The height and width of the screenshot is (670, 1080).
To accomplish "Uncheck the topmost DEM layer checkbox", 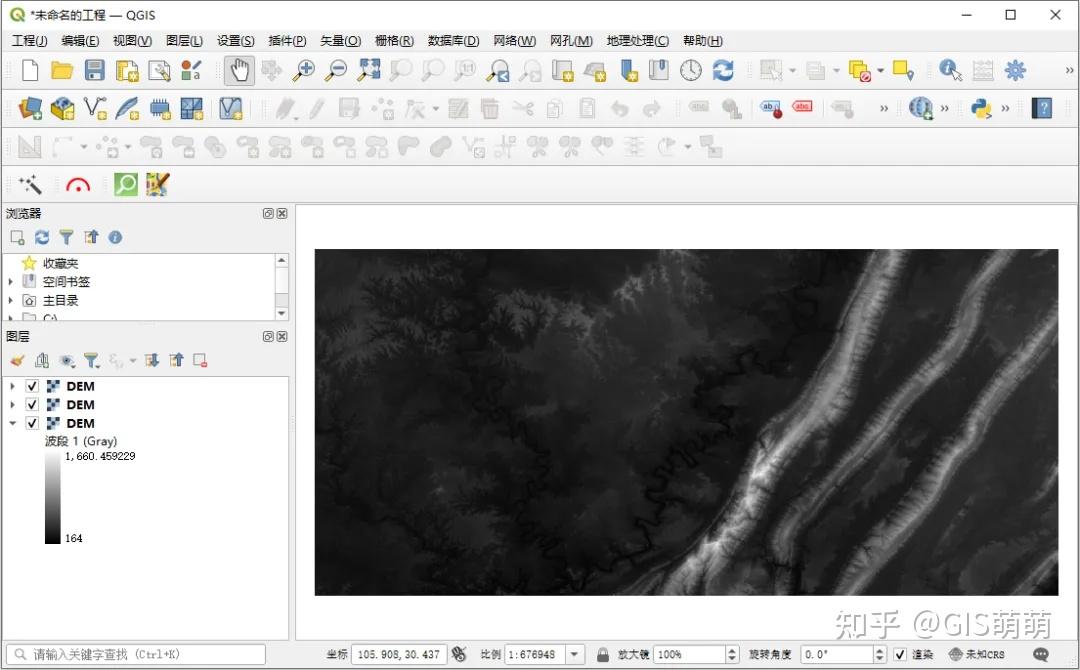I will tap(32, 386).
